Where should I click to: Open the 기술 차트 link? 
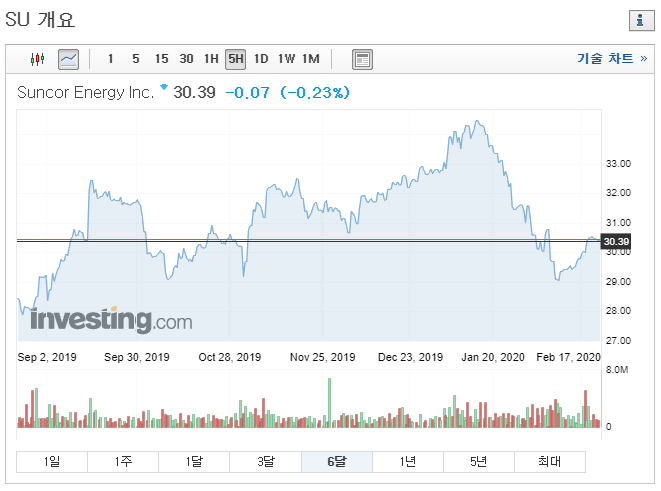click(612, 58)
